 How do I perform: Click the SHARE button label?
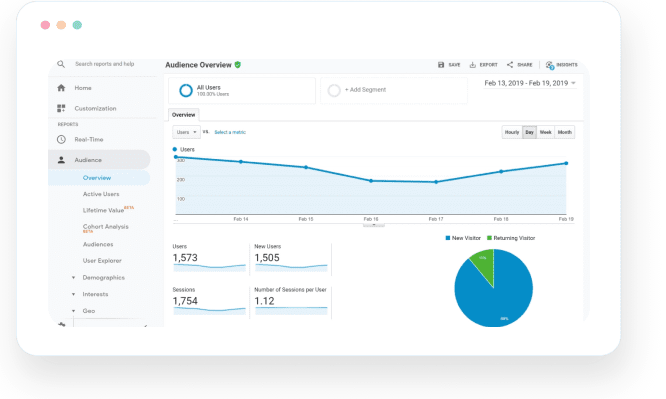tap(525, 65)
